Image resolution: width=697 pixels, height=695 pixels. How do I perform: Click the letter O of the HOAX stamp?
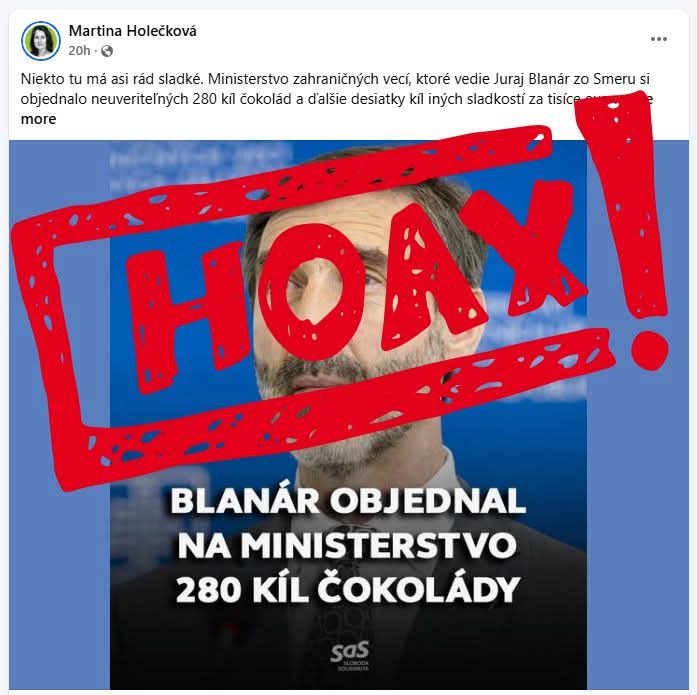pos(312,291)
